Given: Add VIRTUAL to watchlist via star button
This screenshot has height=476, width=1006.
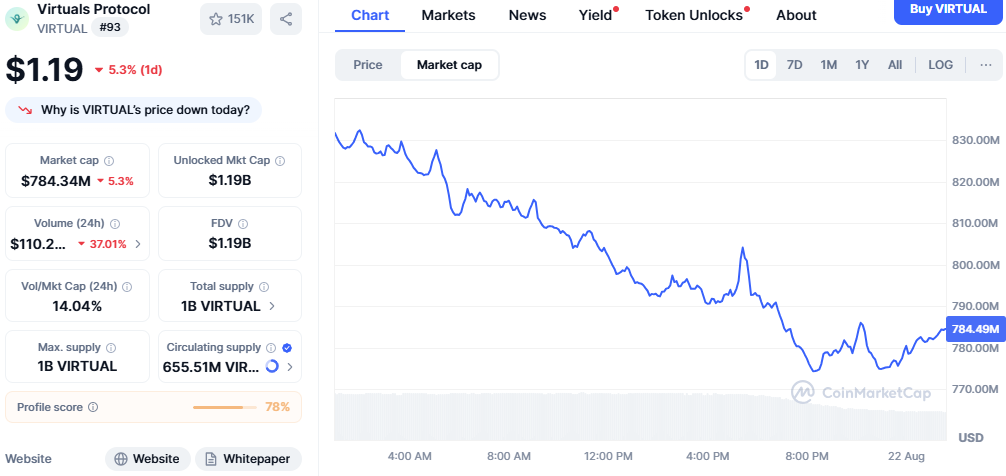Looking at the screenshot, I should point(231,19).
